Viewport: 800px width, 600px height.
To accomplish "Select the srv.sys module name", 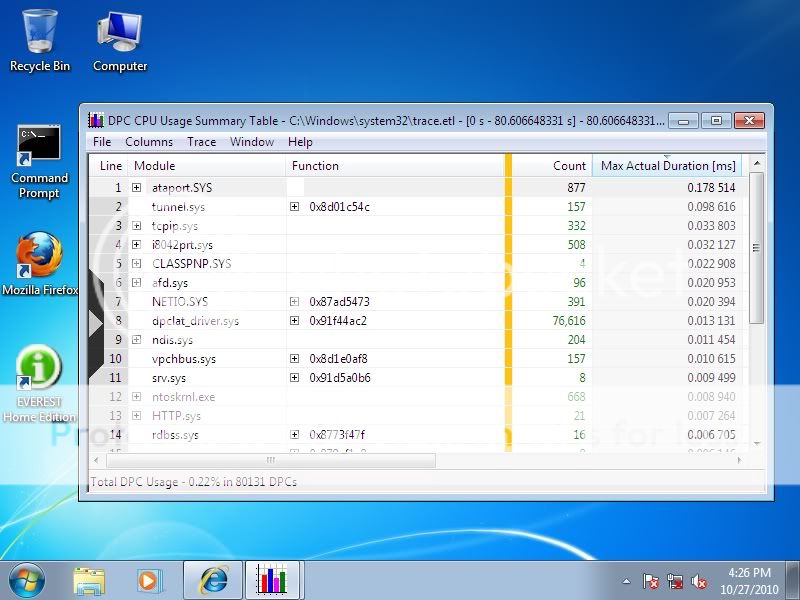I will point(169,378).
